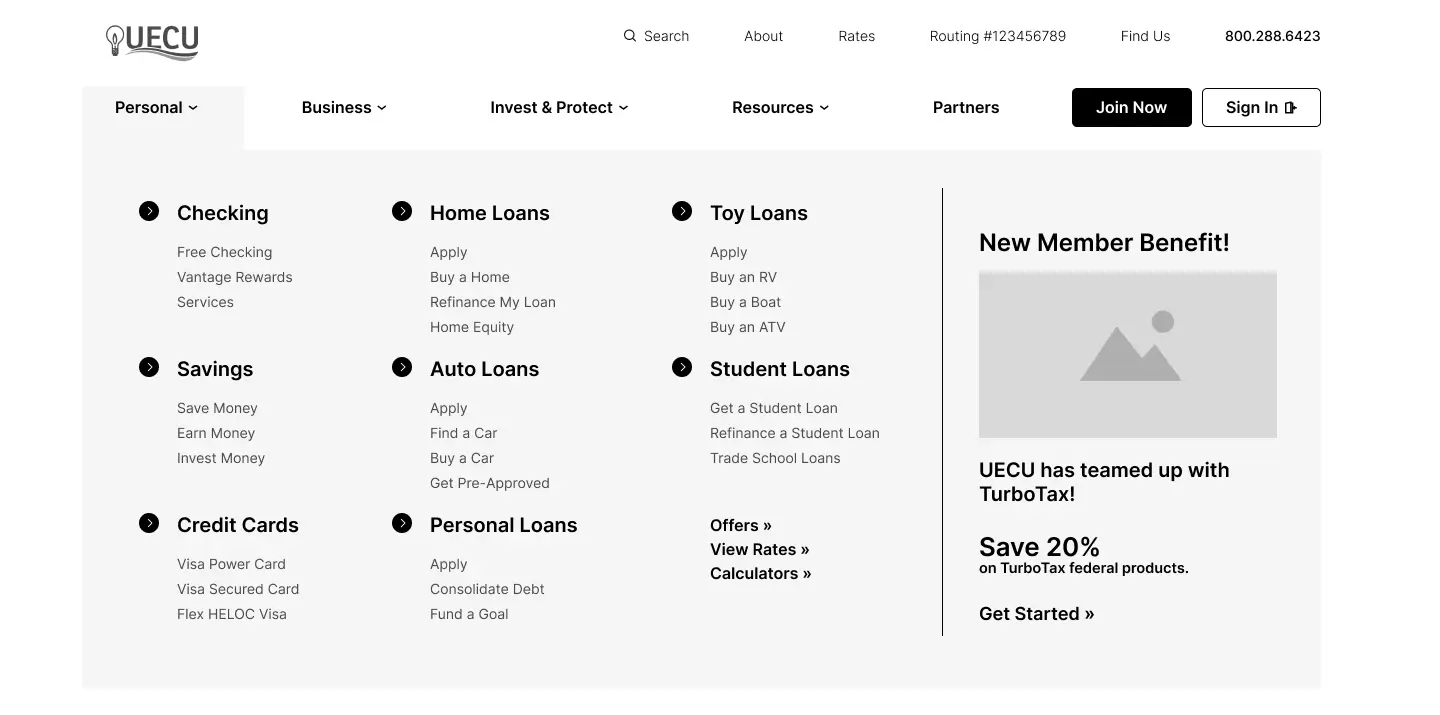Screen dimensions: 1440x715
Task: Click the search magnifier icon
Action: [630, 36]
